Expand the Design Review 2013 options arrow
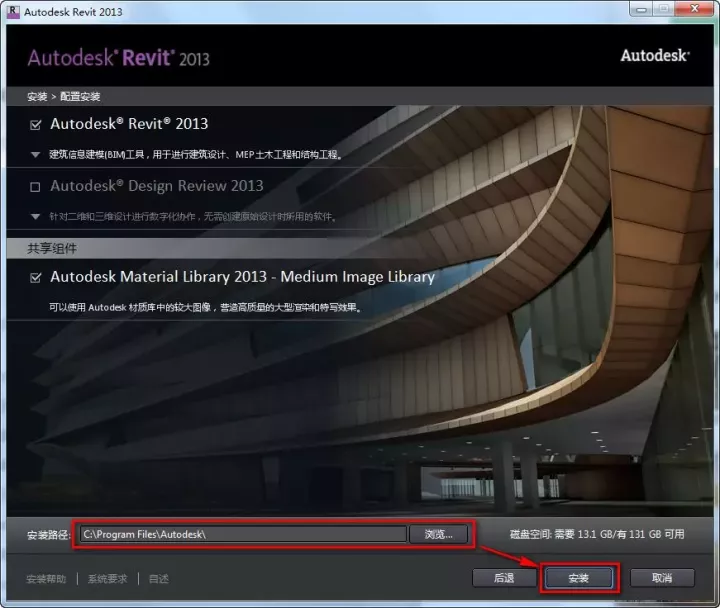Viewport: 720px width, 608px height. [35, 216]
